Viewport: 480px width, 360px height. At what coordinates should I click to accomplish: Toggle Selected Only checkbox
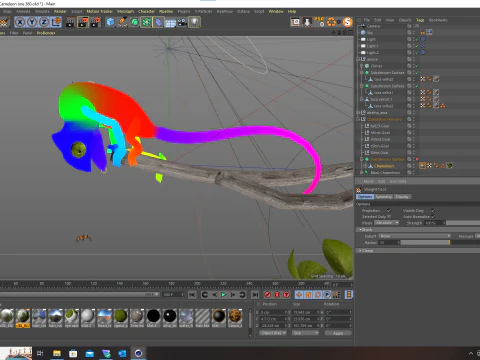[389, 217]
